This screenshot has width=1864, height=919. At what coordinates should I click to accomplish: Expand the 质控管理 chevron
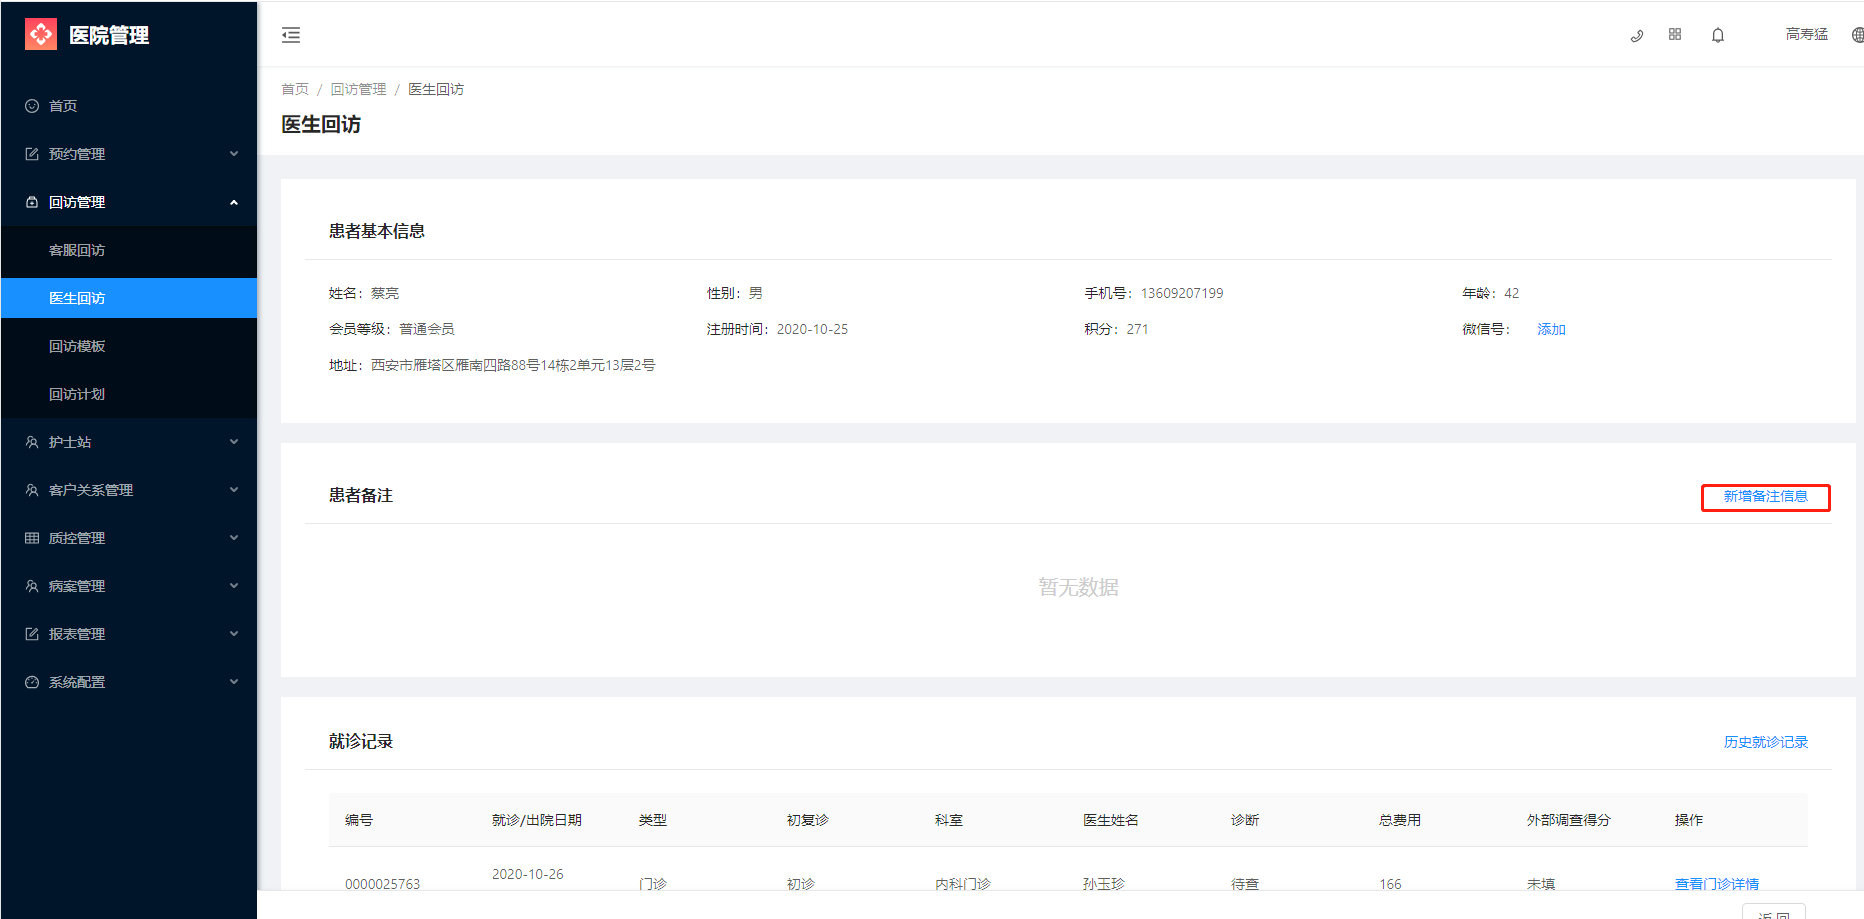tap(234, 538)
